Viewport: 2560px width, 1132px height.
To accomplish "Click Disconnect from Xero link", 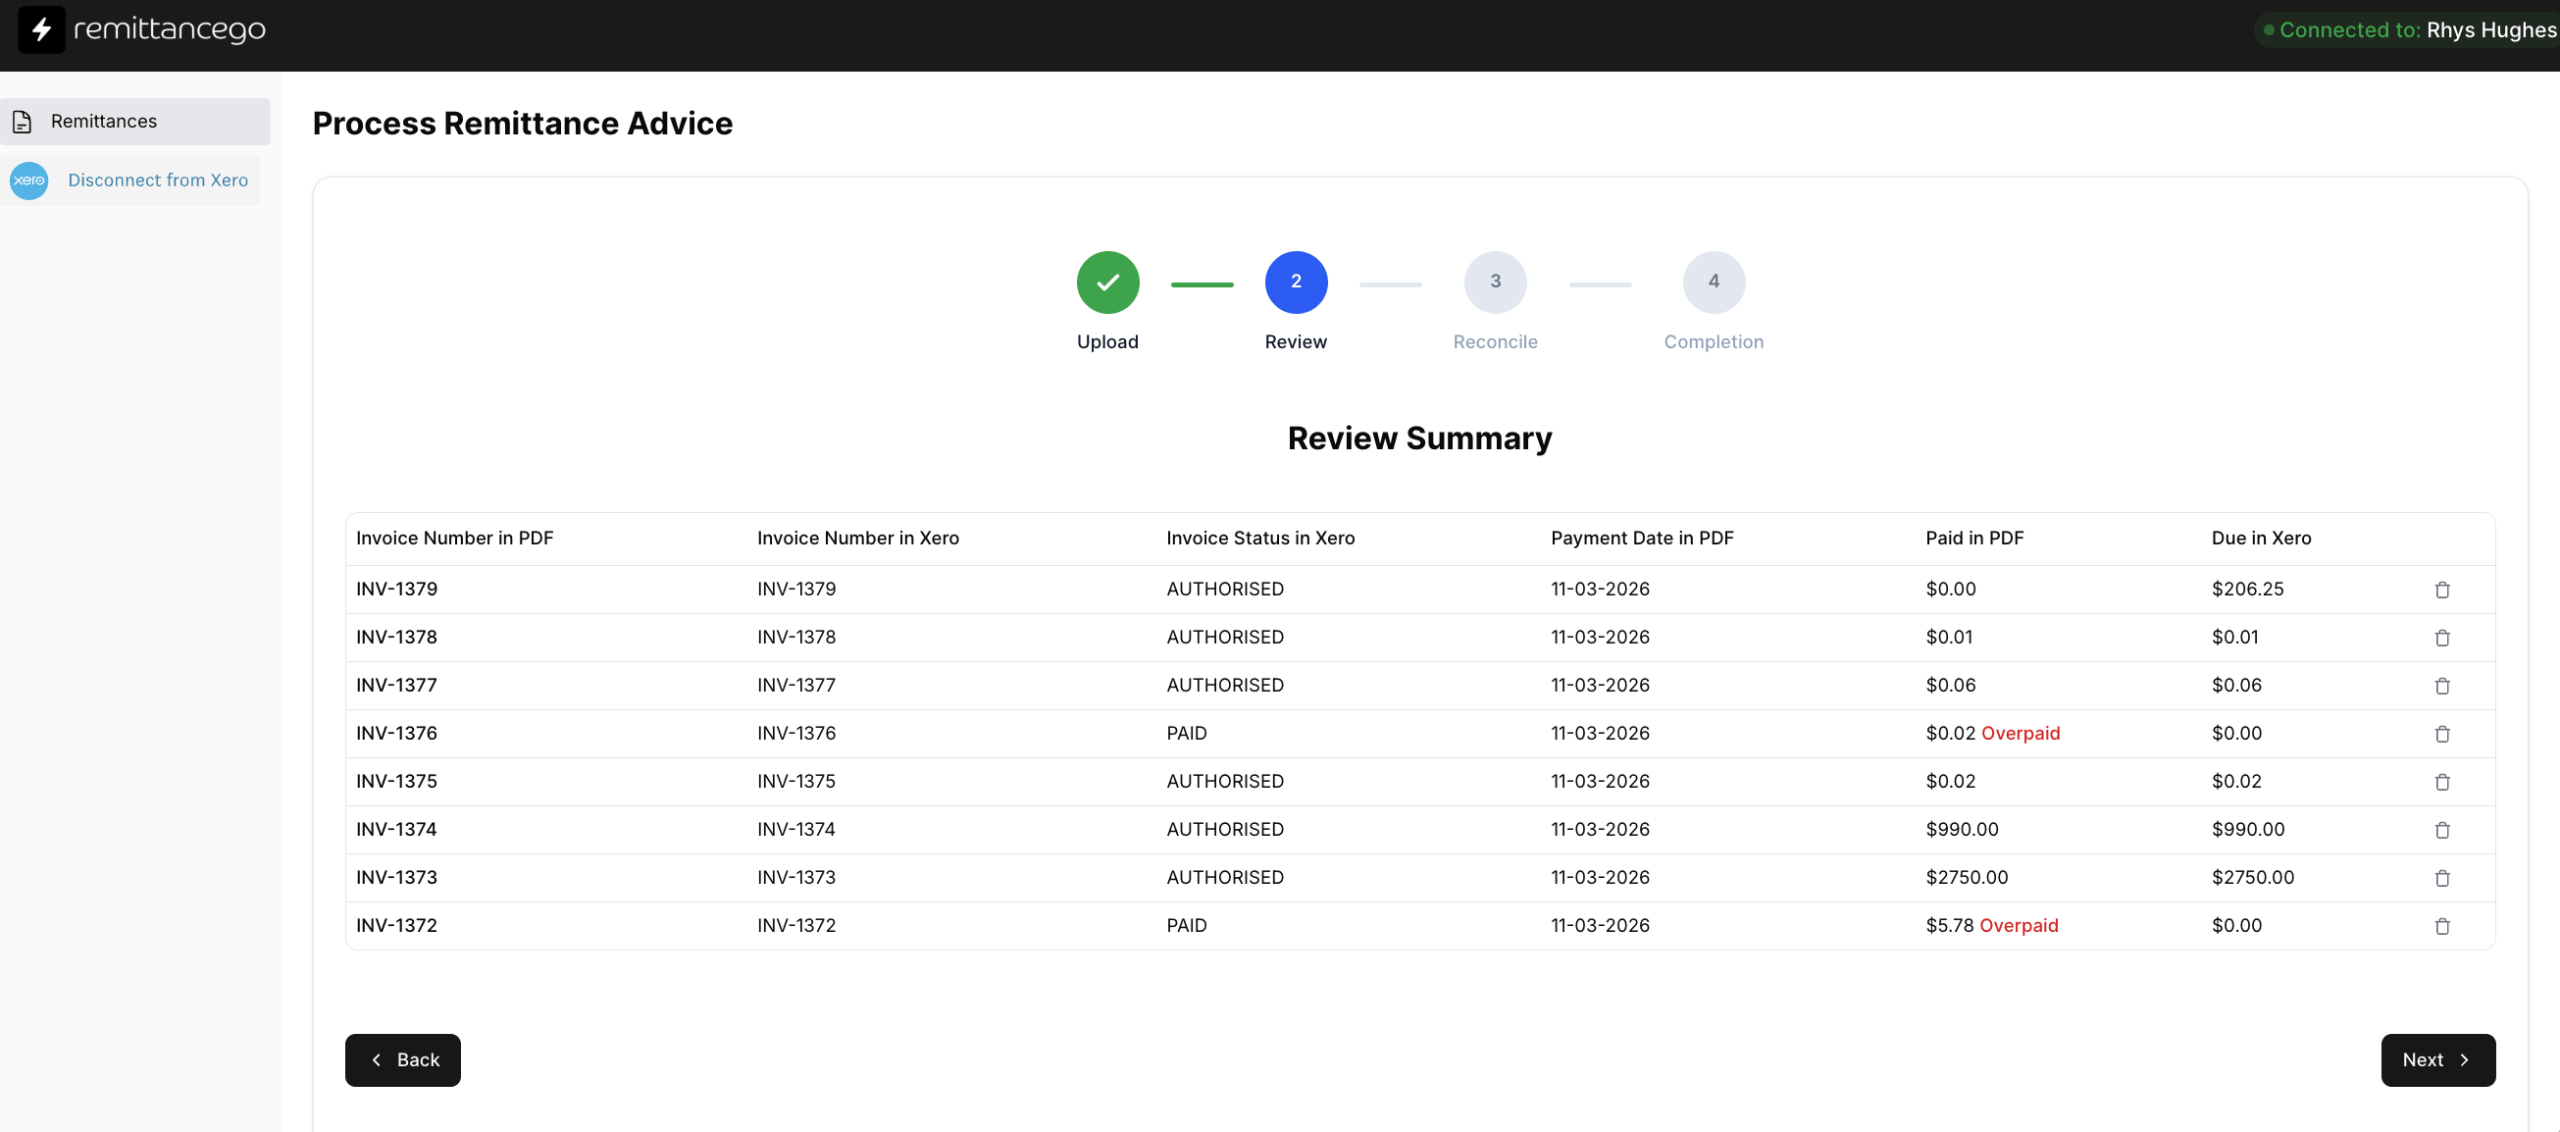I will click(158, 181).
